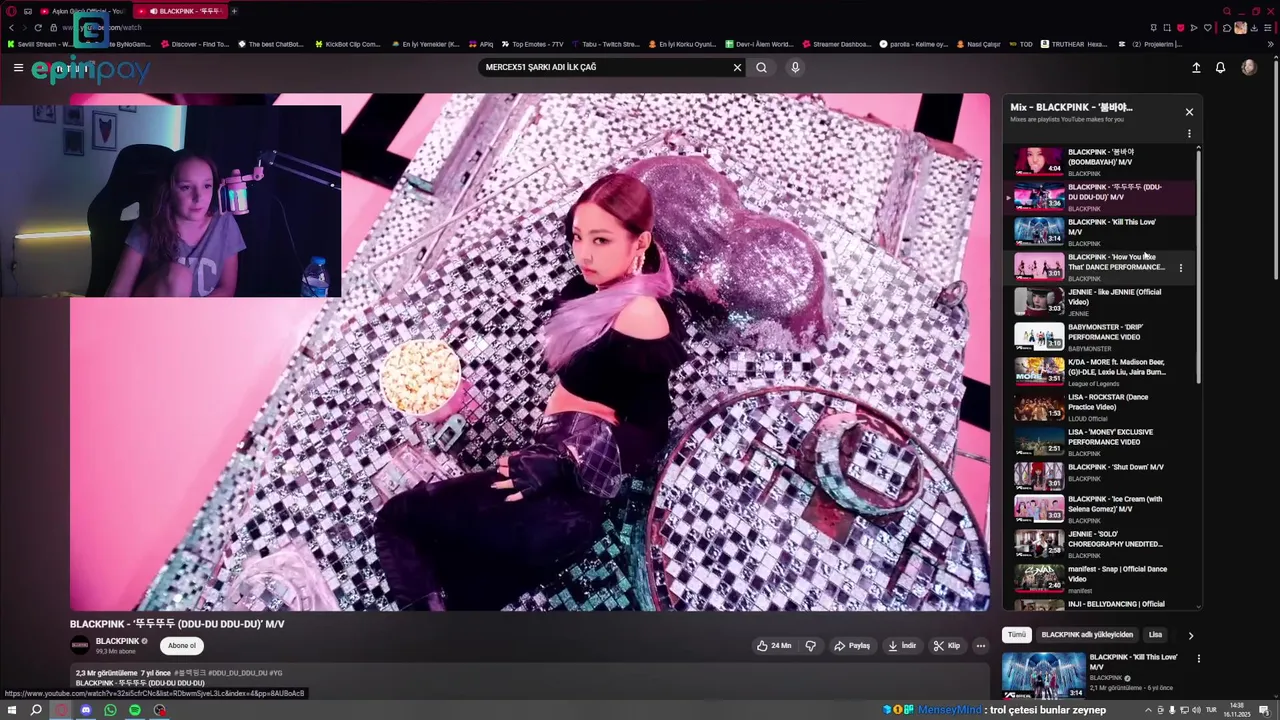Open 'Discover - Find To...' bookmark
The image size is (1280, 720).
[194, 44]
